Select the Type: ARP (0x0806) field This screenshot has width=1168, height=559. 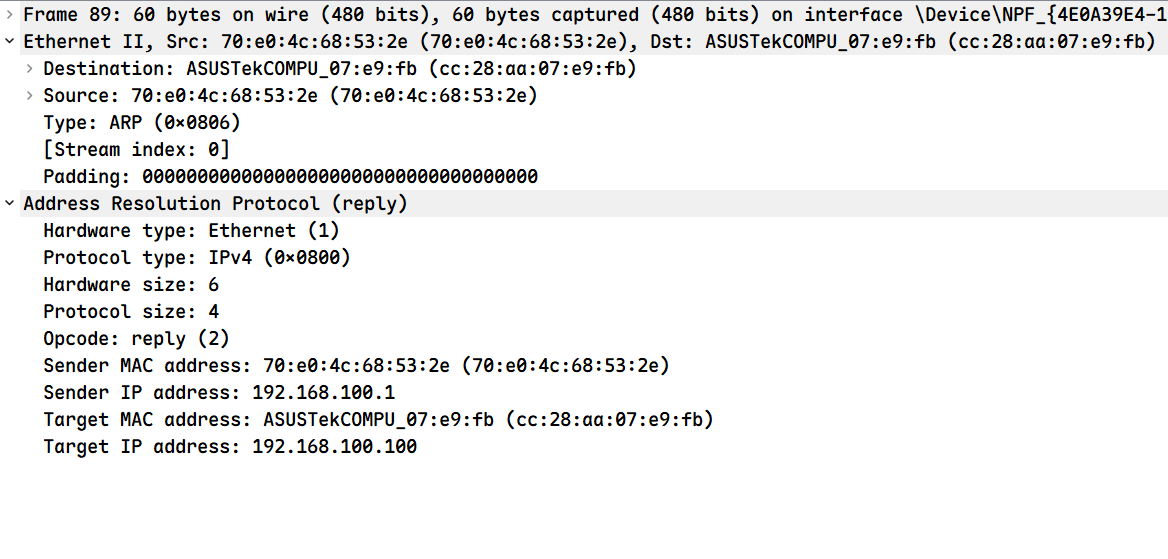click(142, 123)
